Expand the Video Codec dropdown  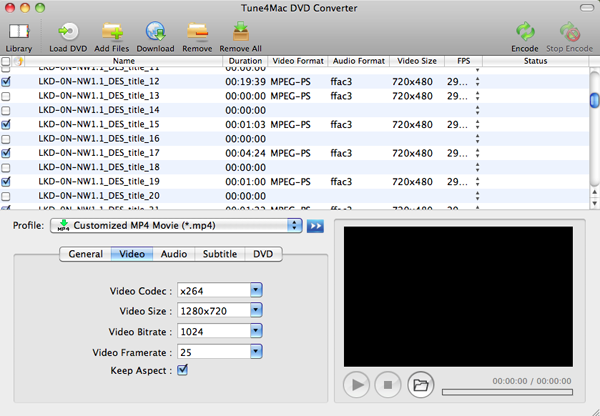pos(256,290)
